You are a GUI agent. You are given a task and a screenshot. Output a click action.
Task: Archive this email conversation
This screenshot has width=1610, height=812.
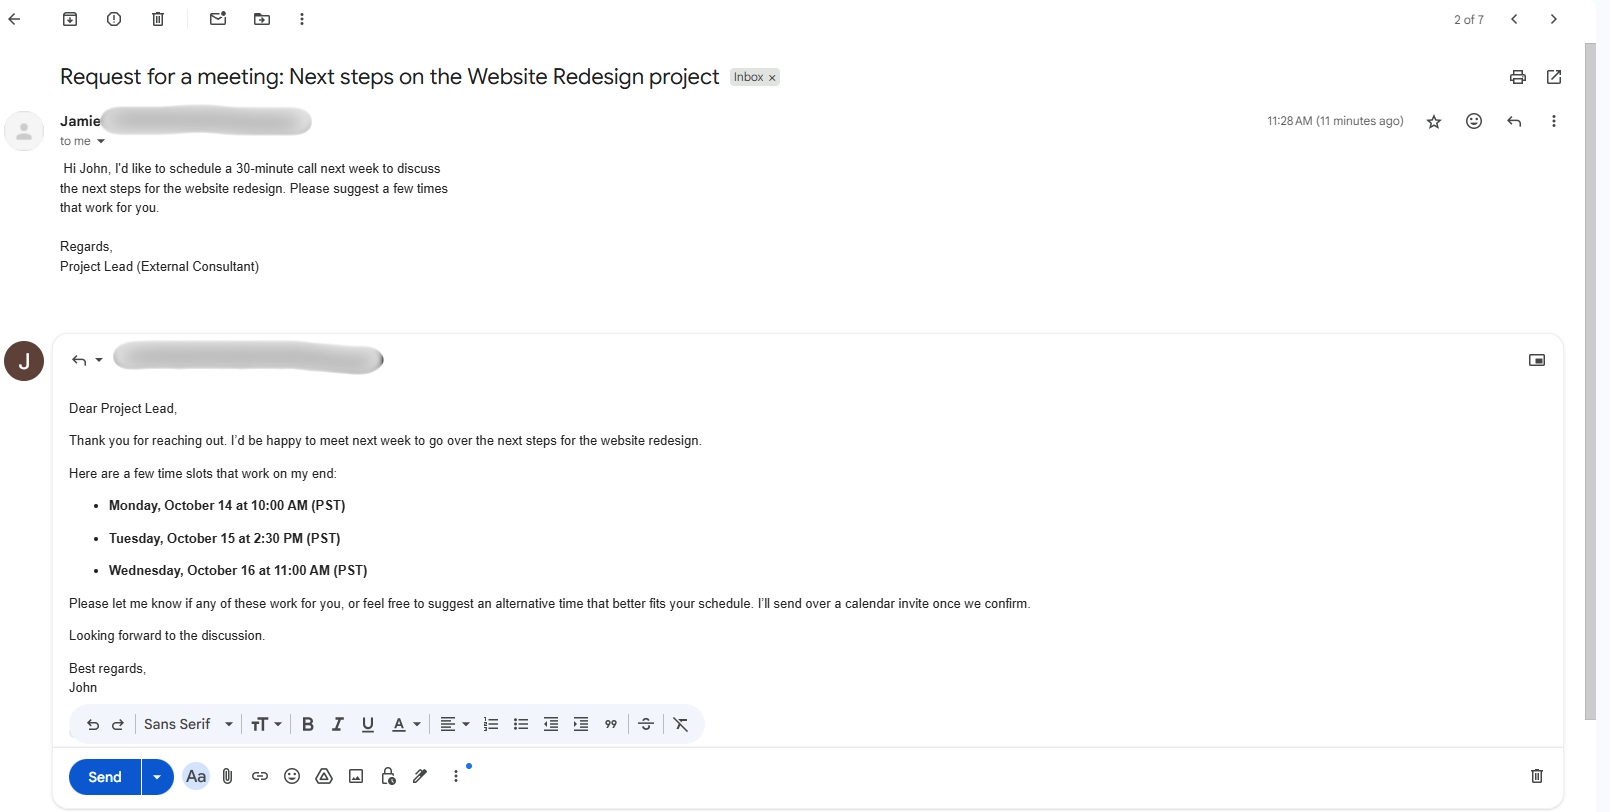point(70,19)
